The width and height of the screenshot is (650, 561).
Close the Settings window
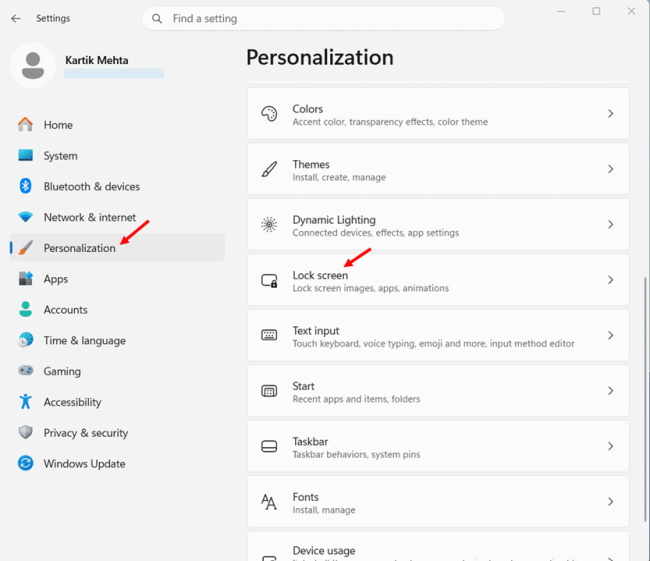click(x=631, y=12)
